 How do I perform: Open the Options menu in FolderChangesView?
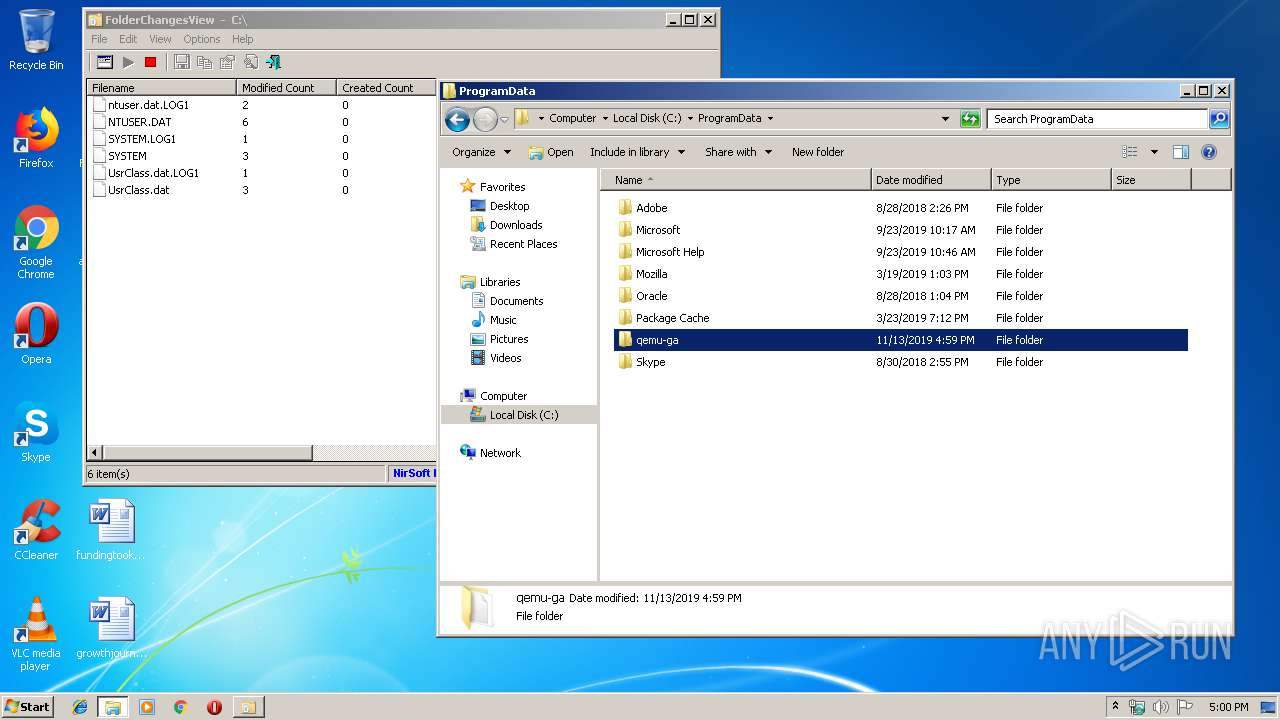pyautogui.click(x=201, y=39)
